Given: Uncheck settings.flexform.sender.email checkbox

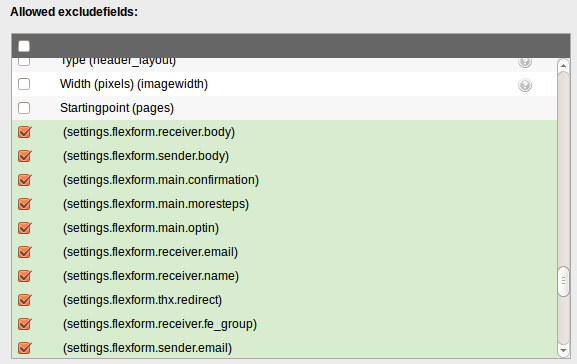Looking at the screenshot, I should pos(25,348).
